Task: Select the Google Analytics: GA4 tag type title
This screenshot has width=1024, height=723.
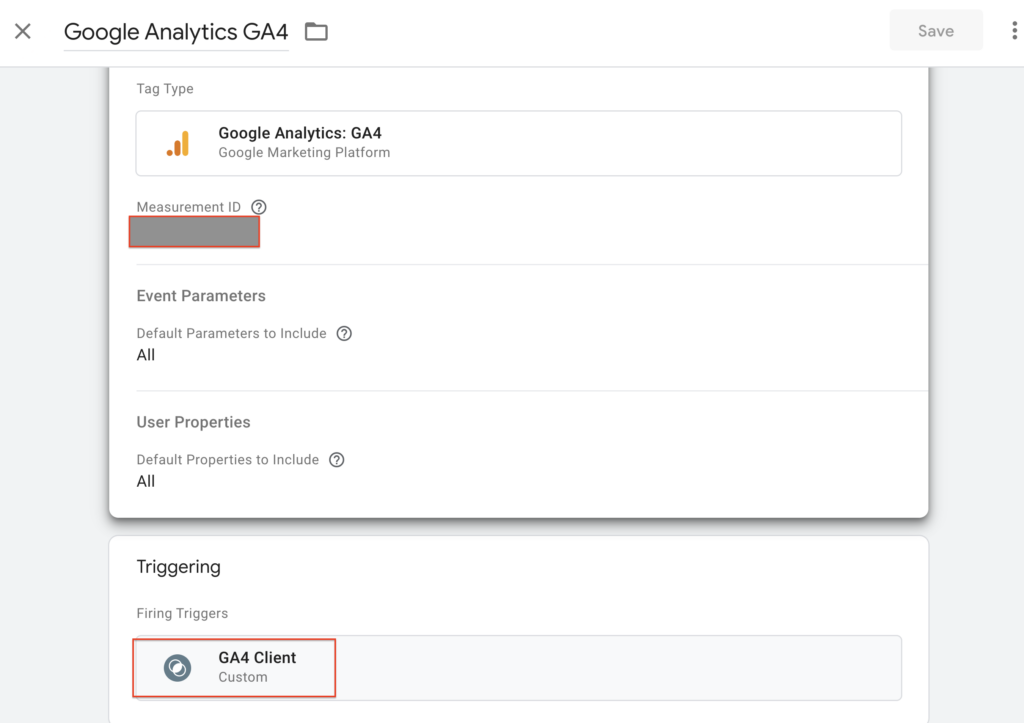Action: (300, 133)
